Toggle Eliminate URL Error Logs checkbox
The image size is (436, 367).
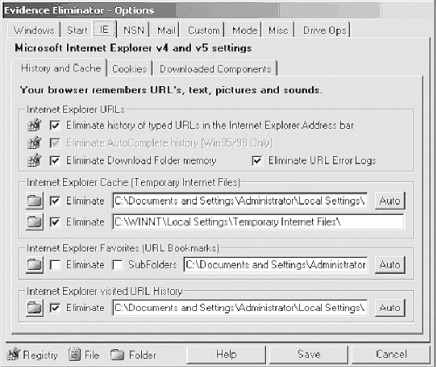(x=257, y=161)
